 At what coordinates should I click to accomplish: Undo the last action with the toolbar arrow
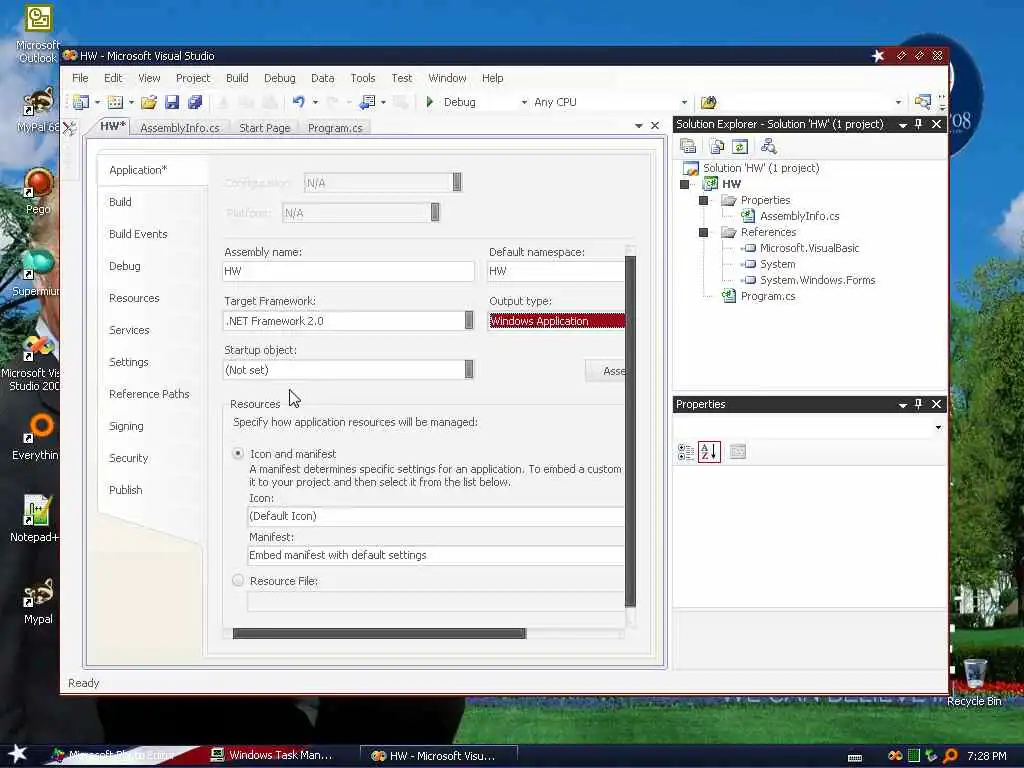pyautogui.click(x=298, y=102)
